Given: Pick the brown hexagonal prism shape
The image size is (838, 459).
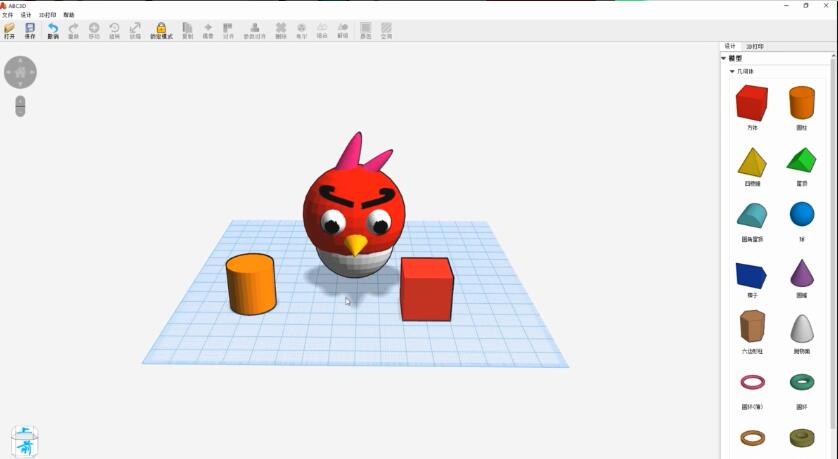Looking at the screenshot, I should [752, 325].
